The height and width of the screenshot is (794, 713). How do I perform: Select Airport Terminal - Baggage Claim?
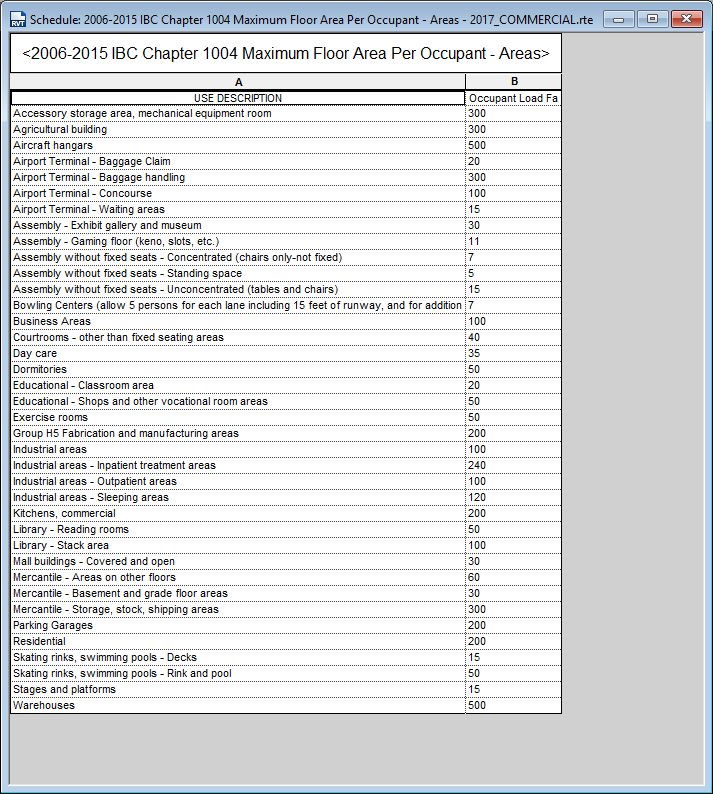pos(238,162)
